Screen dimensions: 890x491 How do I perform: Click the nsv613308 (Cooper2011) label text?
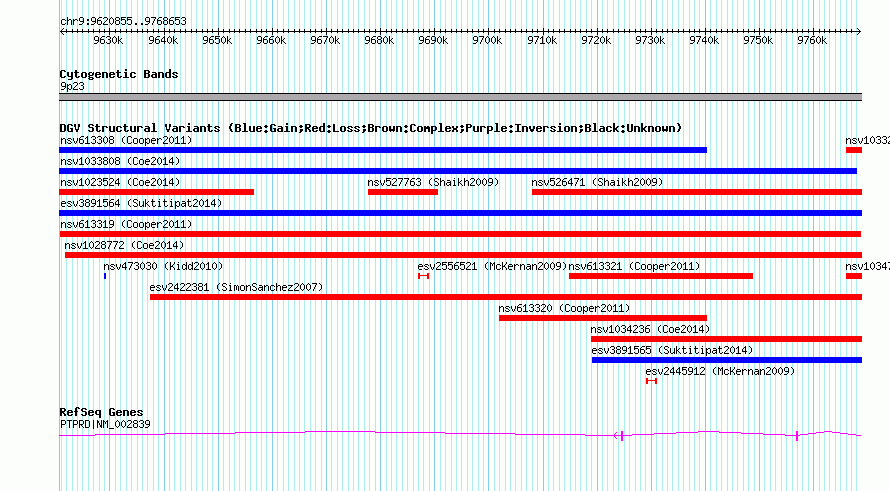126,141
